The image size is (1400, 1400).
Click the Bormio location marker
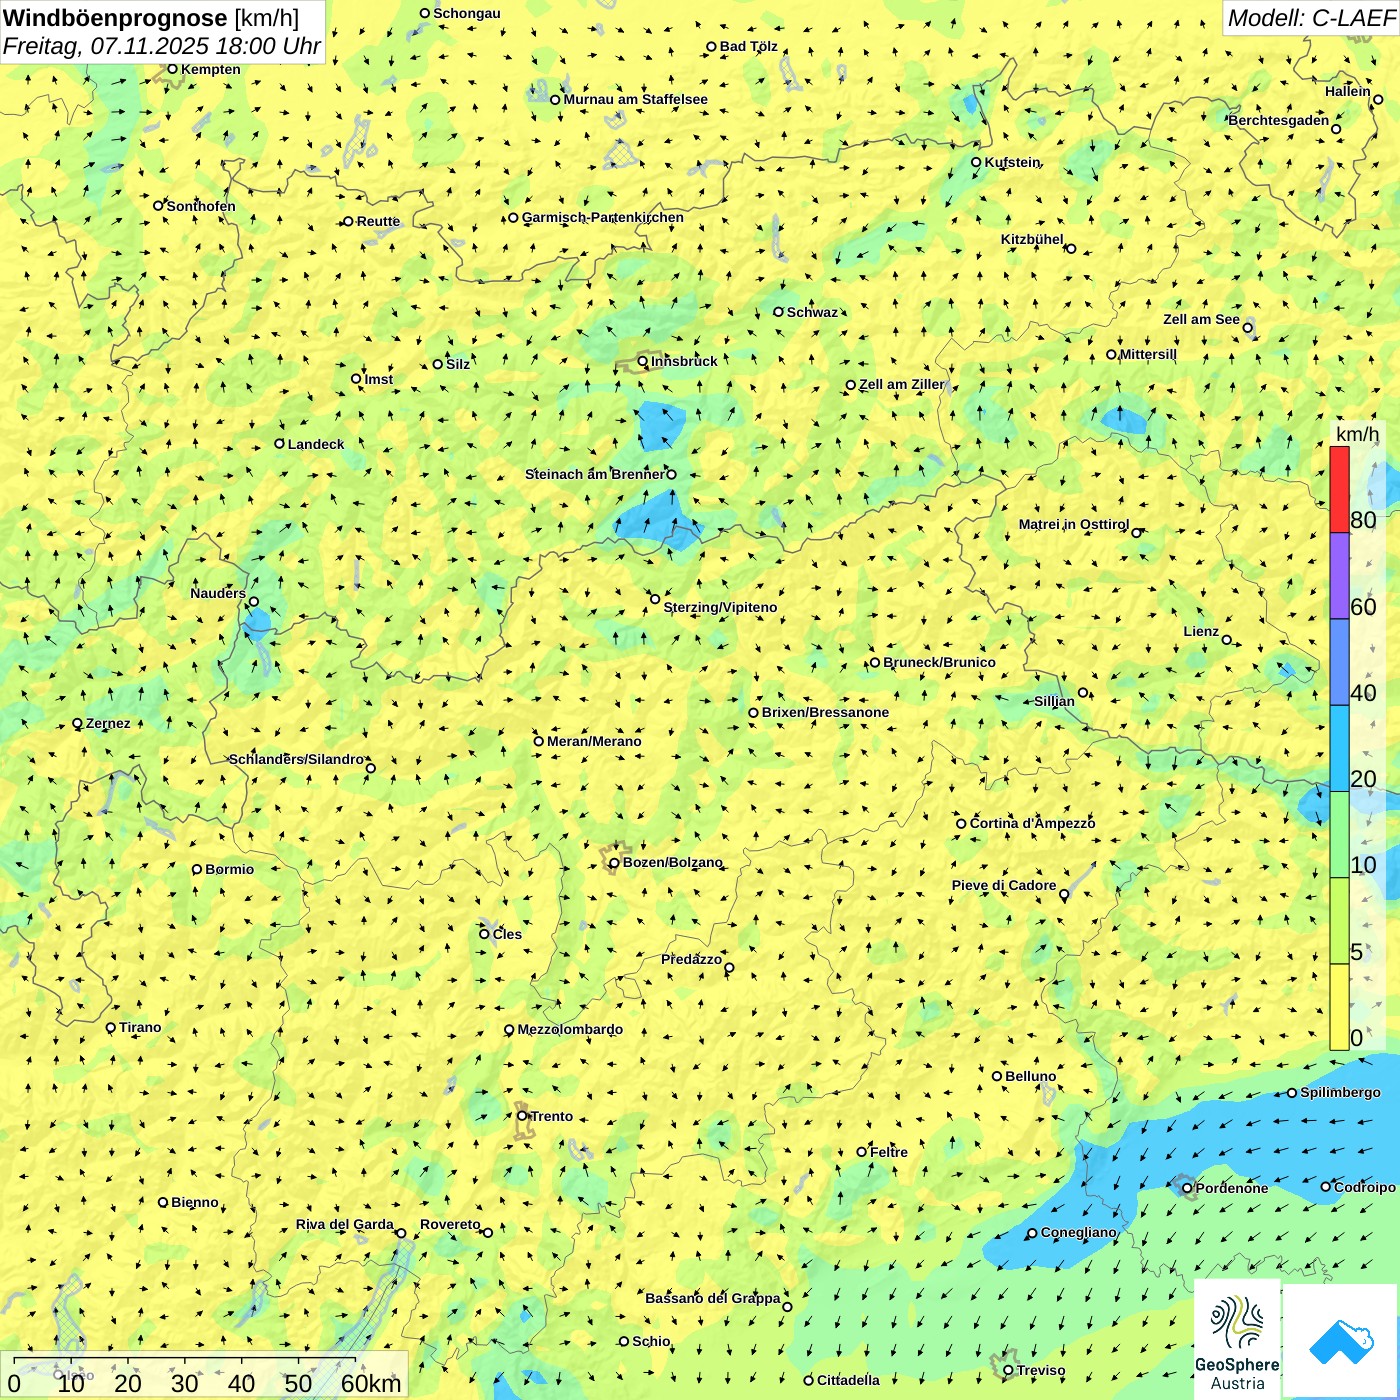tap(197, 869)
